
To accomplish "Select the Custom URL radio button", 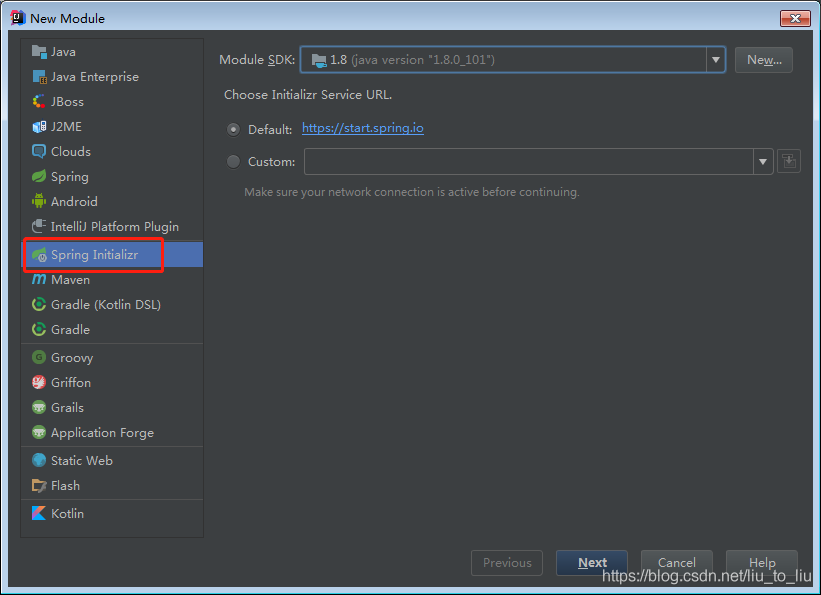I will 234,161.
